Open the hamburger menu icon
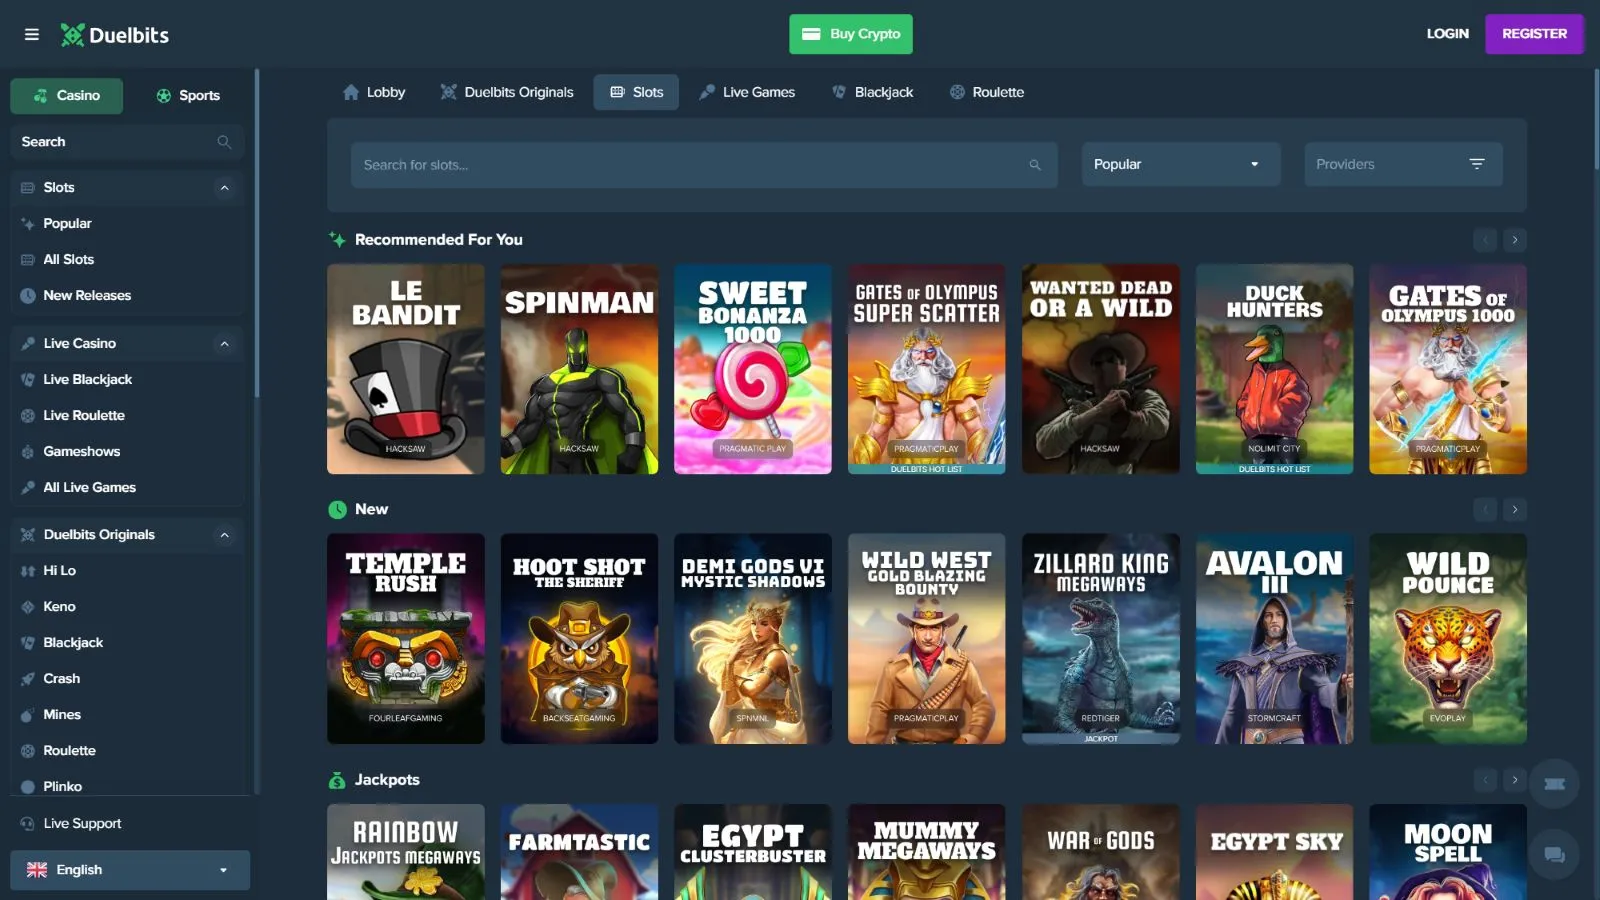The width and height of the screenshot is (1600, 900). tap(32, 35)
